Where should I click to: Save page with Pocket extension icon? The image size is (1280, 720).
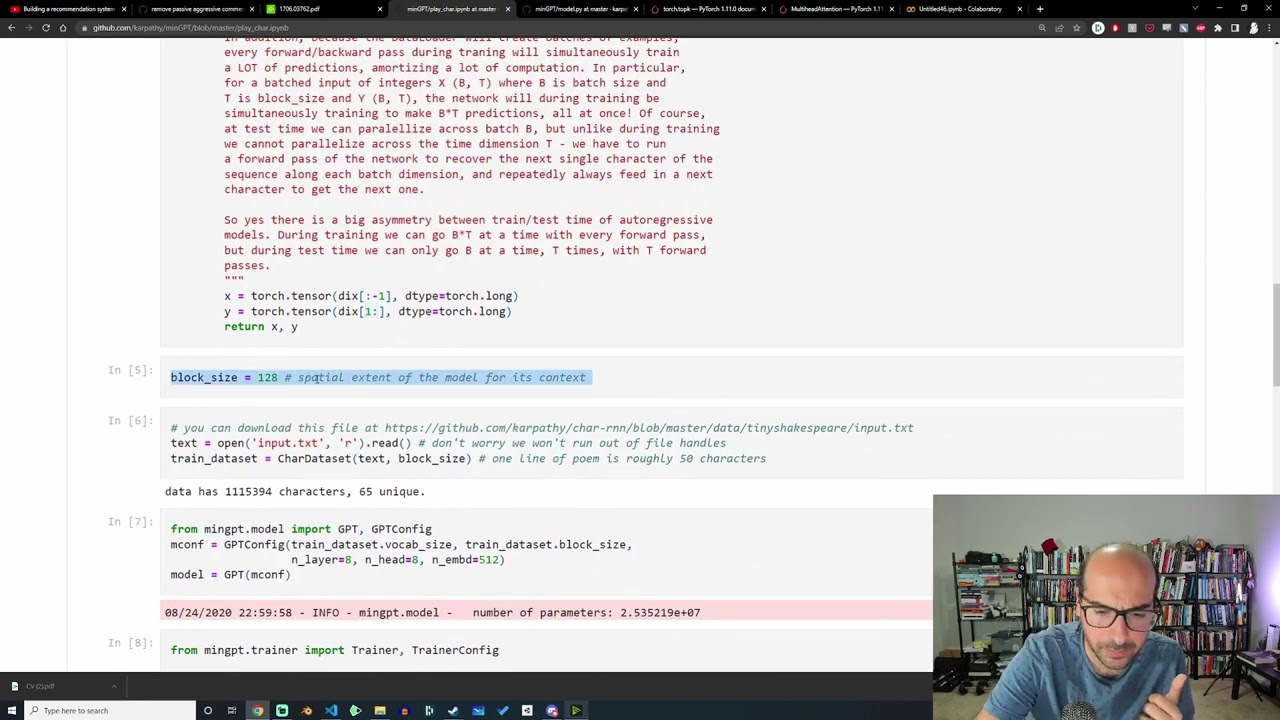(1149, 28)
